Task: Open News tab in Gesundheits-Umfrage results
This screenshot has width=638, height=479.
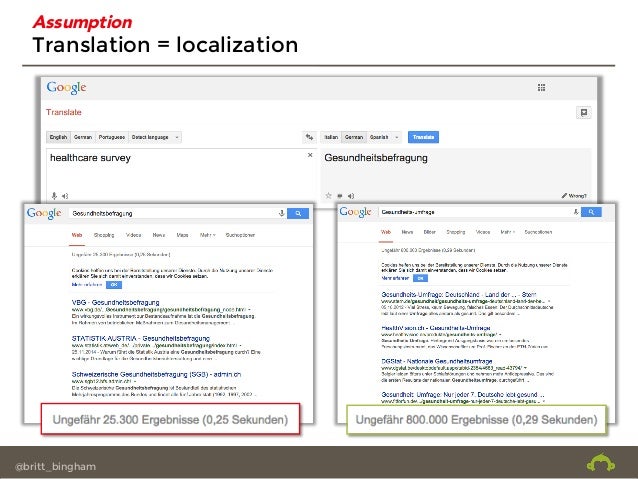Action: click(x=407, y=232)
